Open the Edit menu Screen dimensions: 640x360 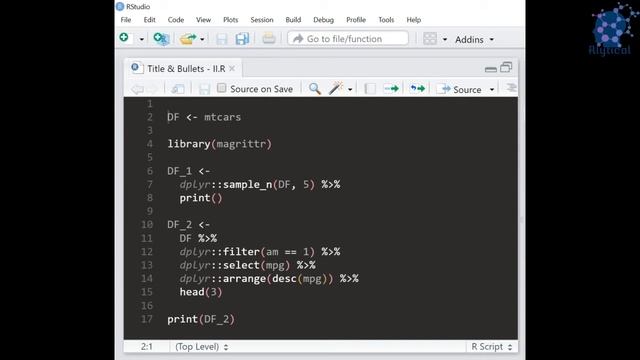pyautogui.click(x=149, y=20)
